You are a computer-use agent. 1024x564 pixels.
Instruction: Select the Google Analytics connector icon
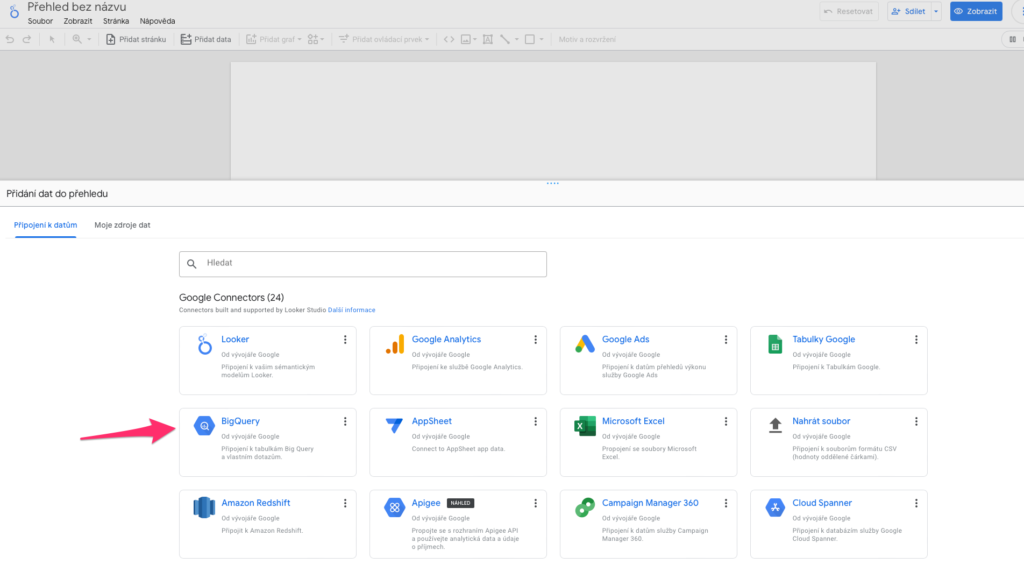click(x=395, y=344)
